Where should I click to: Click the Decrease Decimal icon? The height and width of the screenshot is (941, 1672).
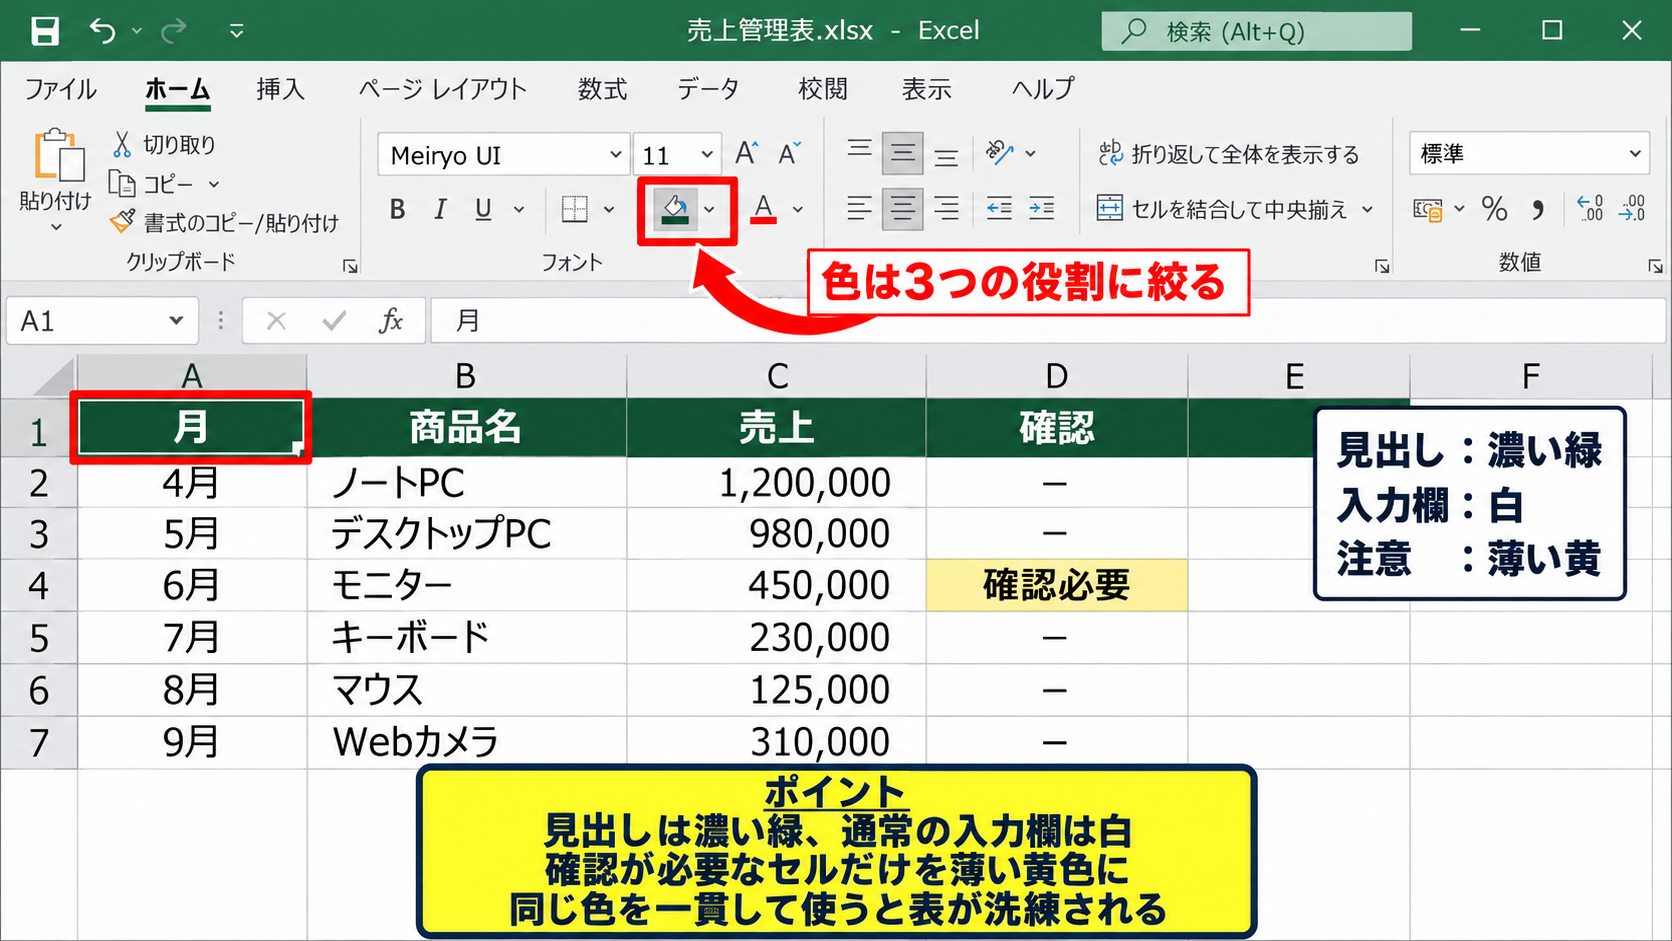pyautogui.click(x=1632, y=208)
